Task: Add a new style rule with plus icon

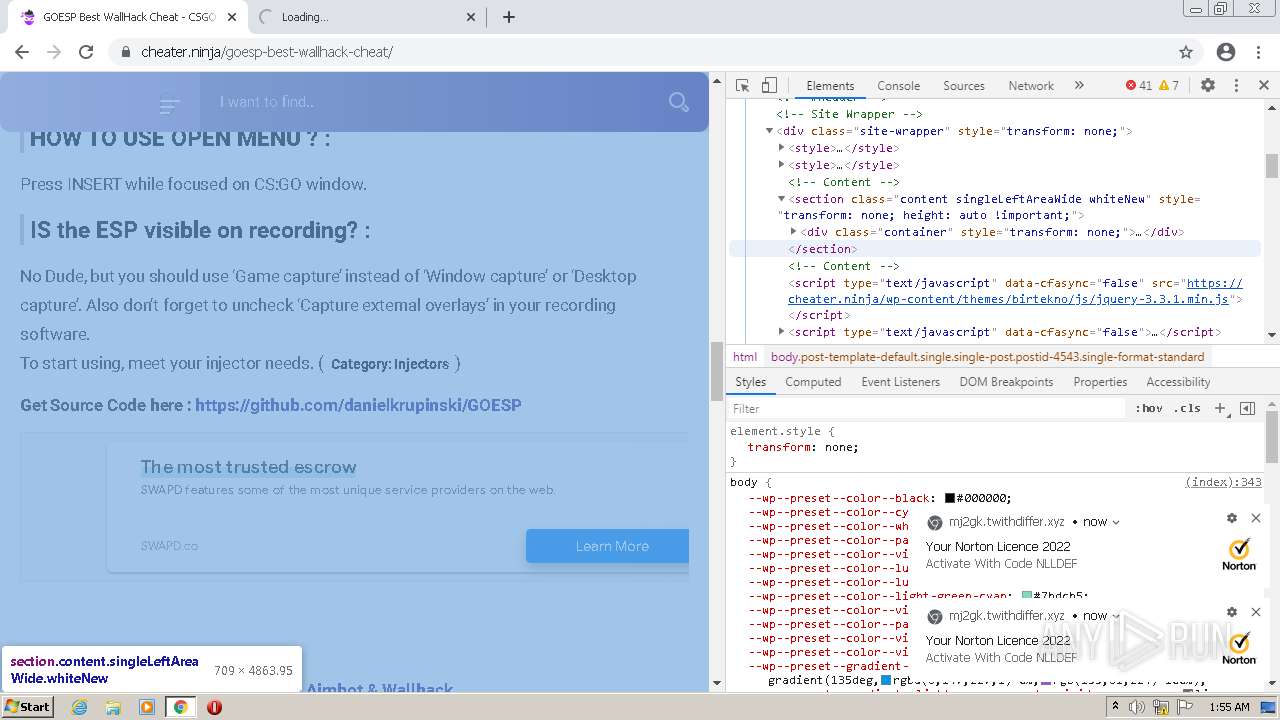Action: click(x=1220, y=408)
